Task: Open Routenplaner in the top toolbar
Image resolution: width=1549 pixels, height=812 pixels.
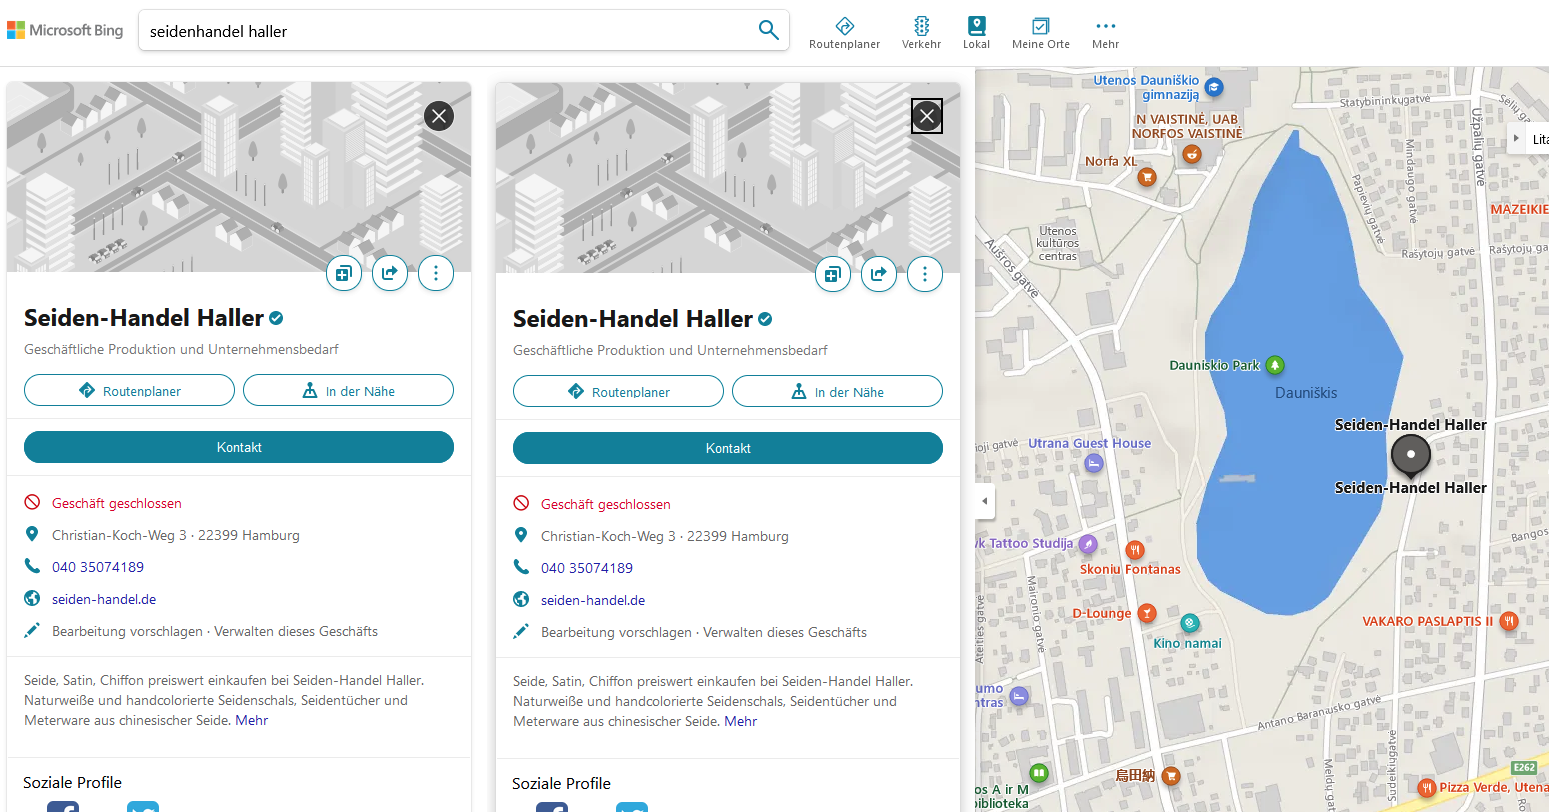Action: pos(844,32)
